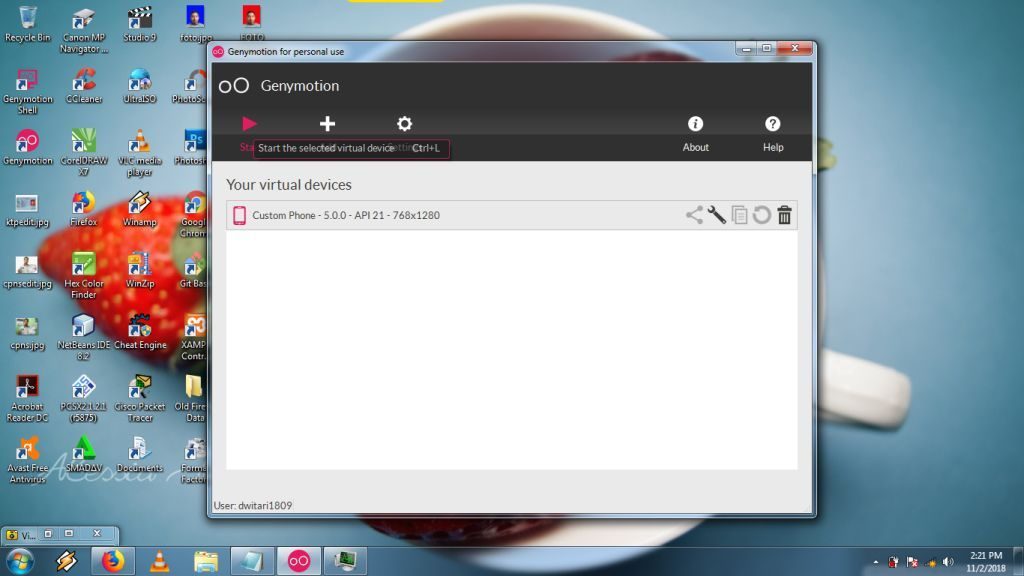
Task: Factory reset the Custom Phone device
Action: (761, 215)
